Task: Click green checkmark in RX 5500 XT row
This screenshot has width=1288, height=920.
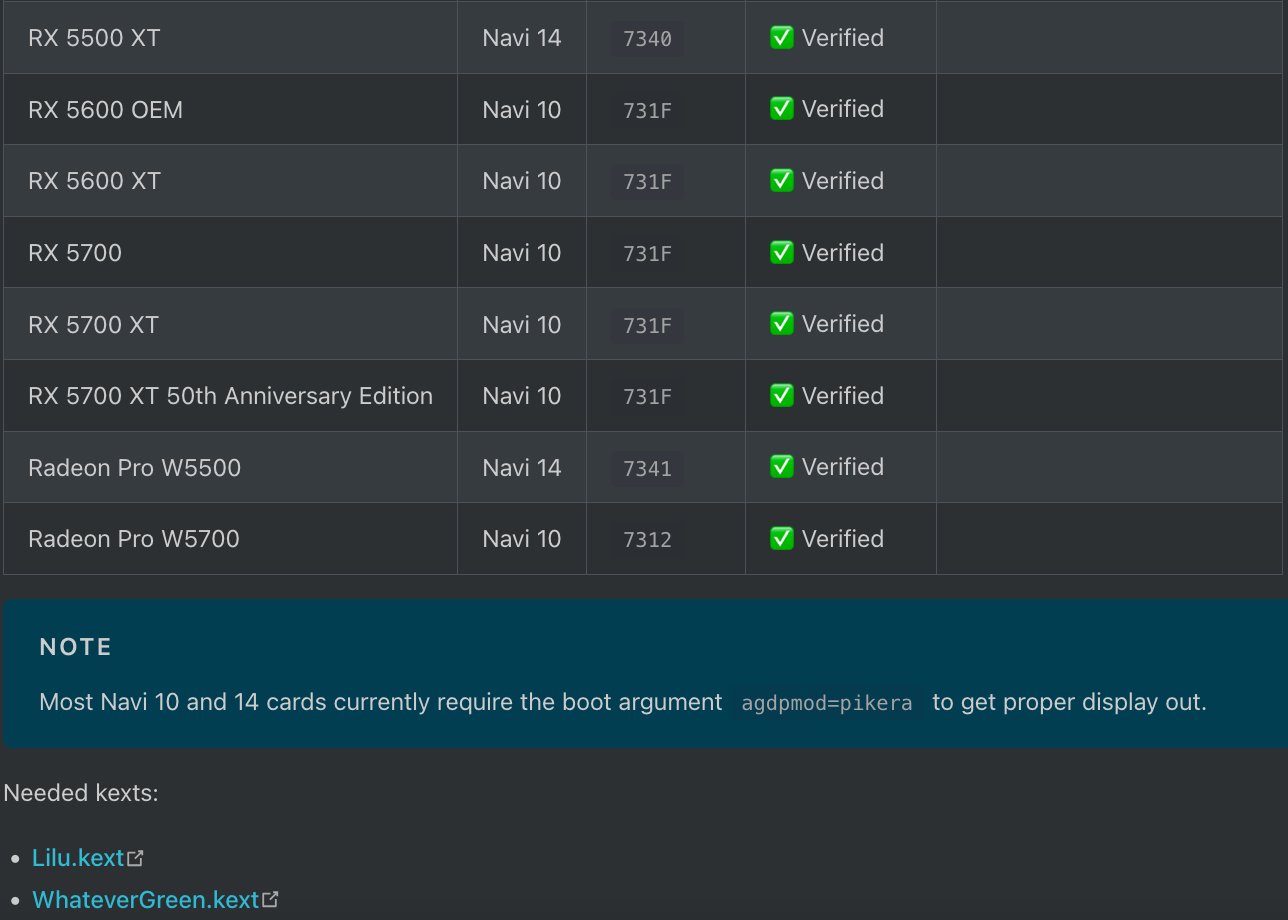Action: click(781, 38)
